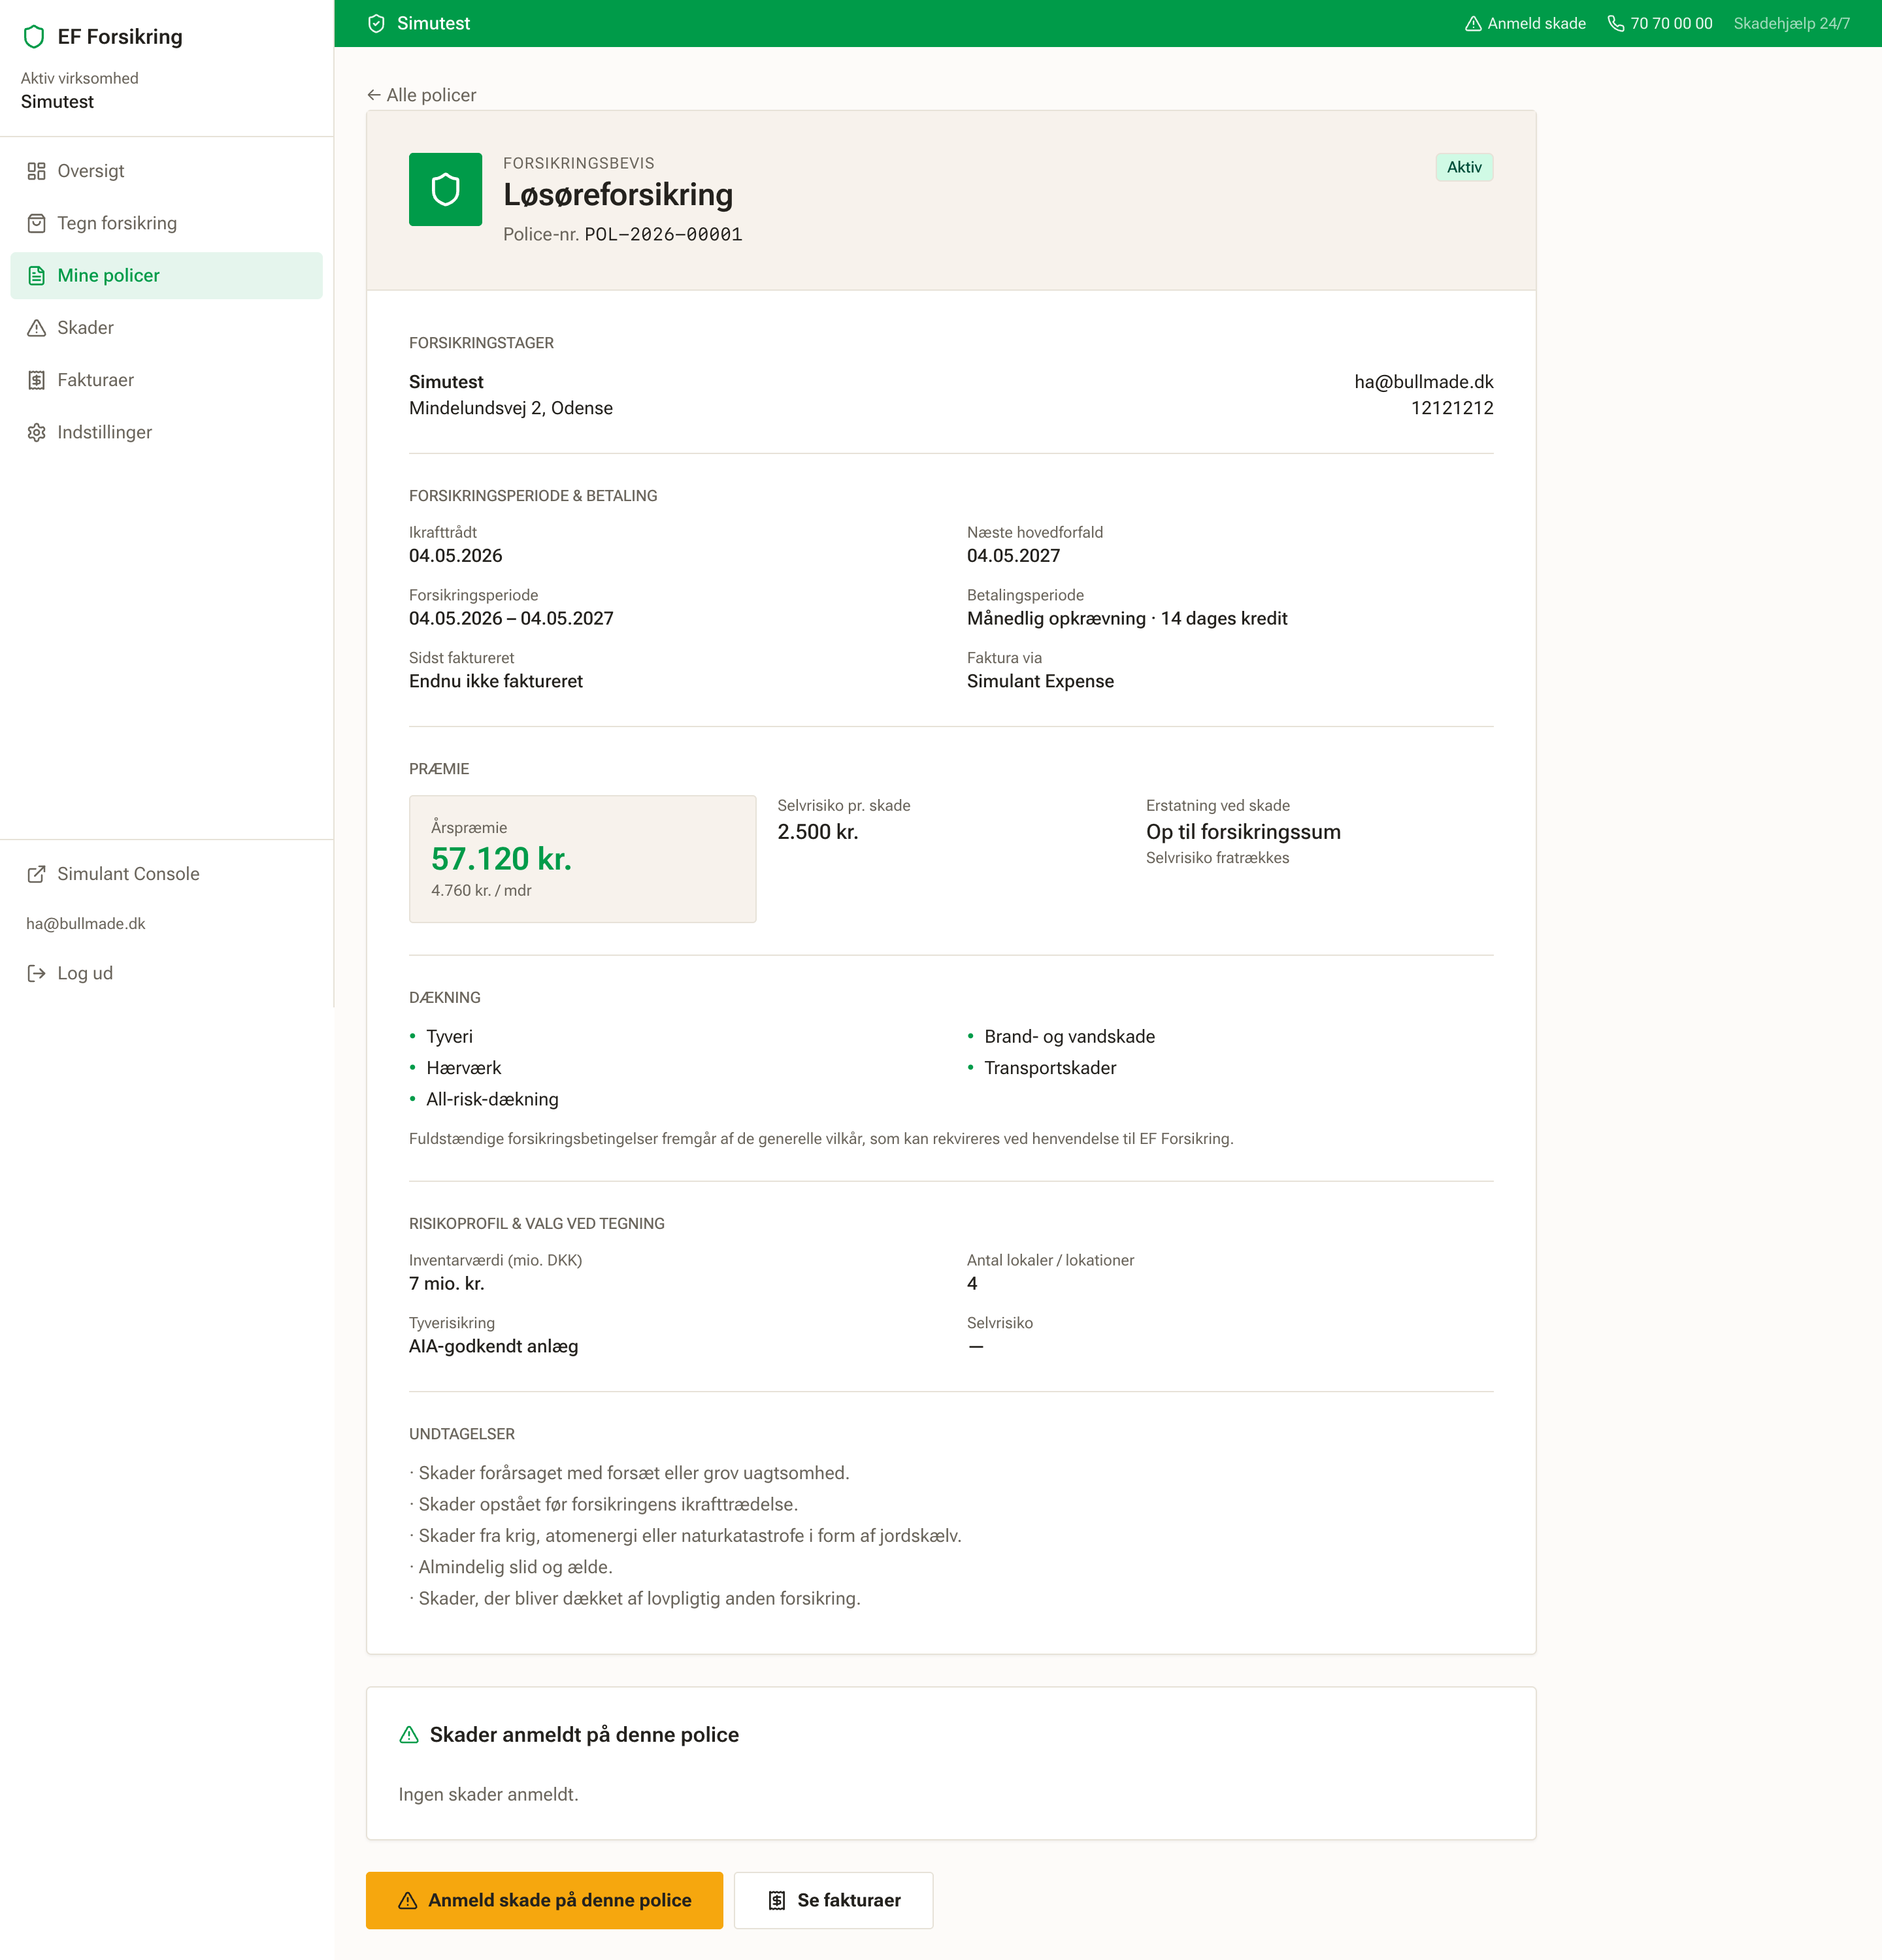This screenshot has width=1882, height=1960.
Task: Click the number 12121212
Action: [x=1452, y=408]
